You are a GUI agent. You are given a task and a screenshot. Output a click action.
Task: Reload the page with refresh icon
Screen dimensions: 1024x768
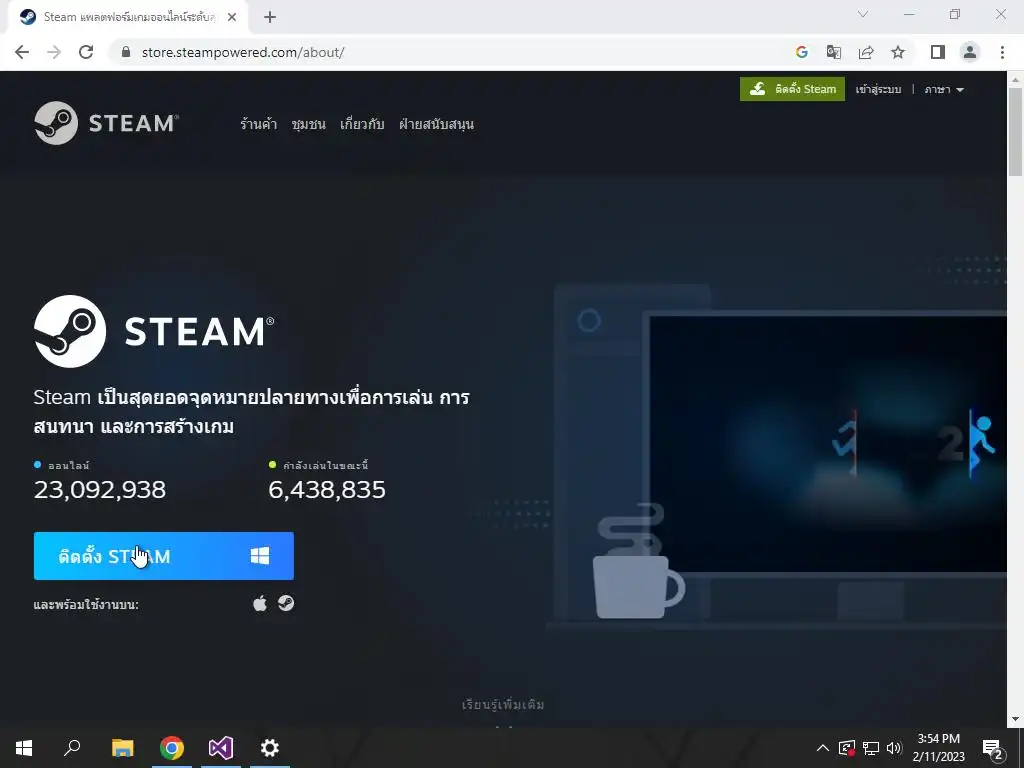(86, 52)
